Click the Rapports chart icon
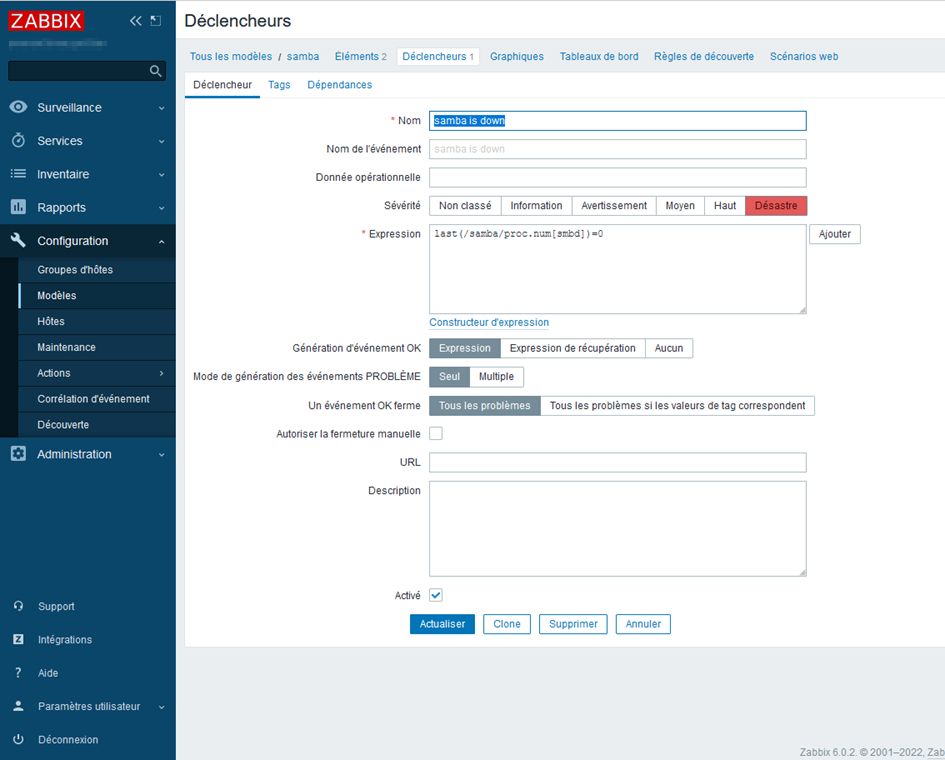The image size is (945, 760). tap(18, 207)
